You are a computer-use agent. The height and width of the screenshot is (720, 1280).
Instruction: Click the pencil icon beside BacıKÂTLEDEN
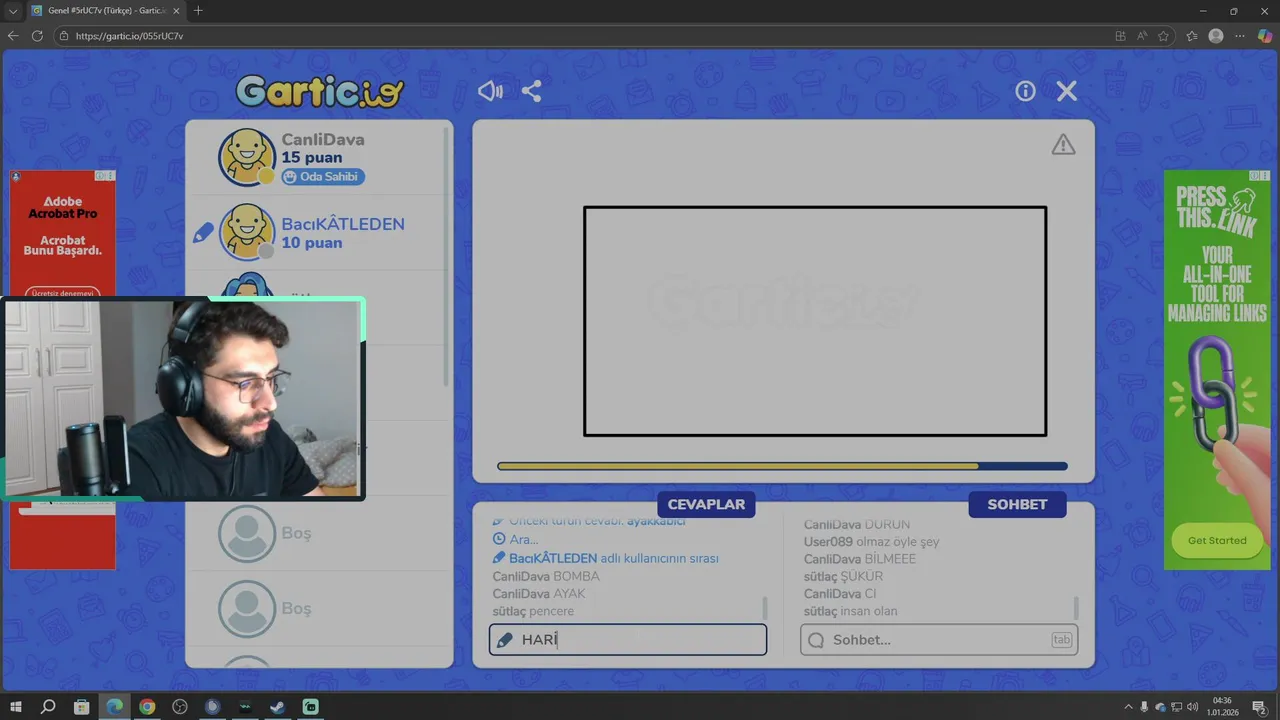click(x=204, y=233)
